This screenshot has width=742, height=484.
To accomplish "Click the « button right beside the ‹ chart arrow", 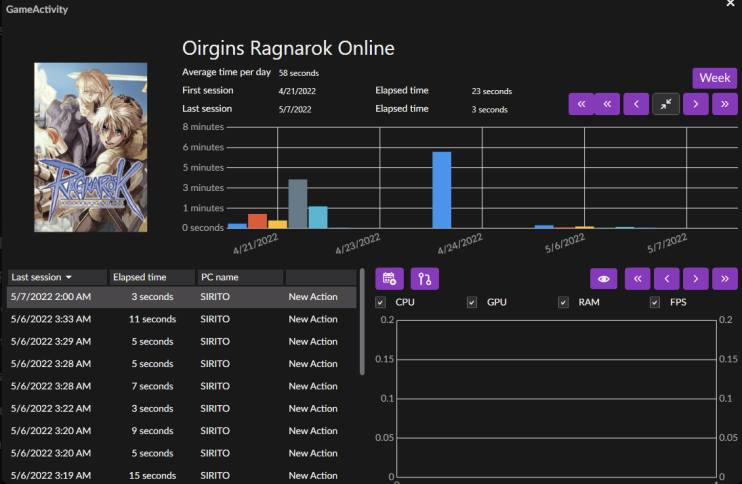I will 607,104.
